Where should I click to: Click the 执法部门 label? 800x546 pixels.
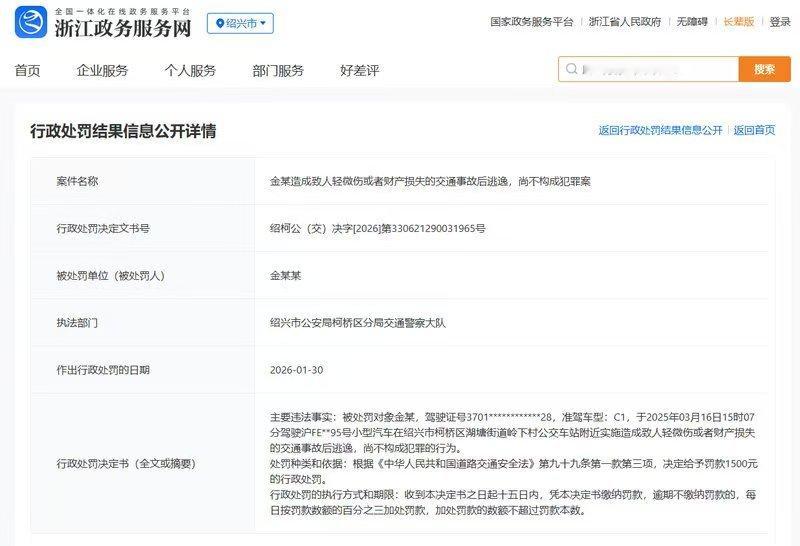(x=77, y=322)
